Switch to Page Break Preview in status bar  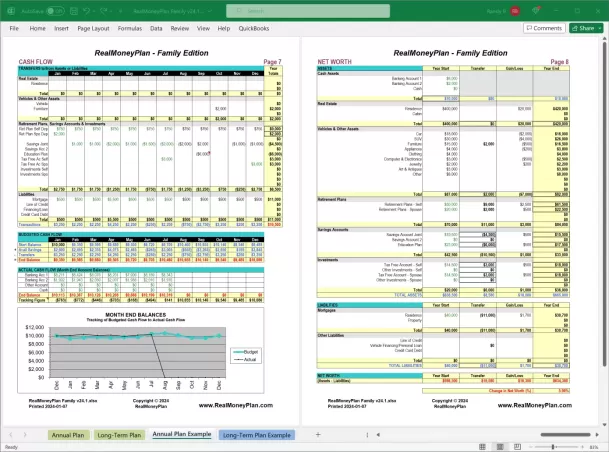(x=517, y=447)
